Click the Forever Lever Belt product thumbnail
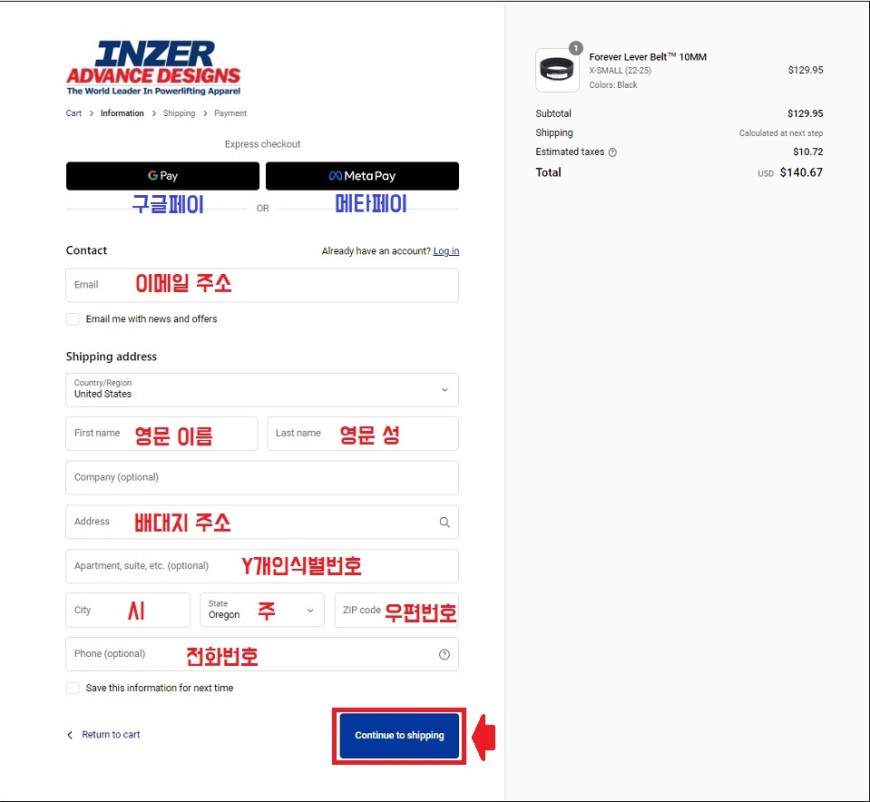The image size is (870, 802). coord(557,70)
